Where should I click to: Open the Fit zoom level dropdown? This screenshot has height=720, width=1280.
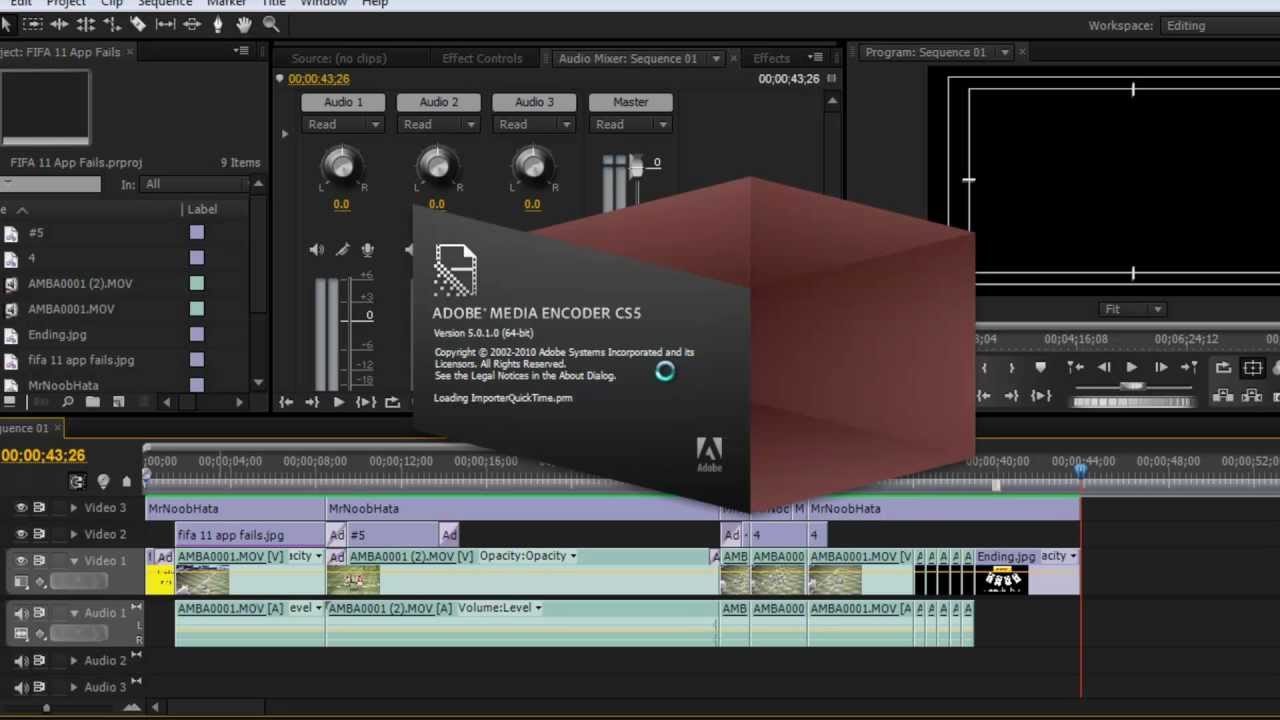point(1132,309)
